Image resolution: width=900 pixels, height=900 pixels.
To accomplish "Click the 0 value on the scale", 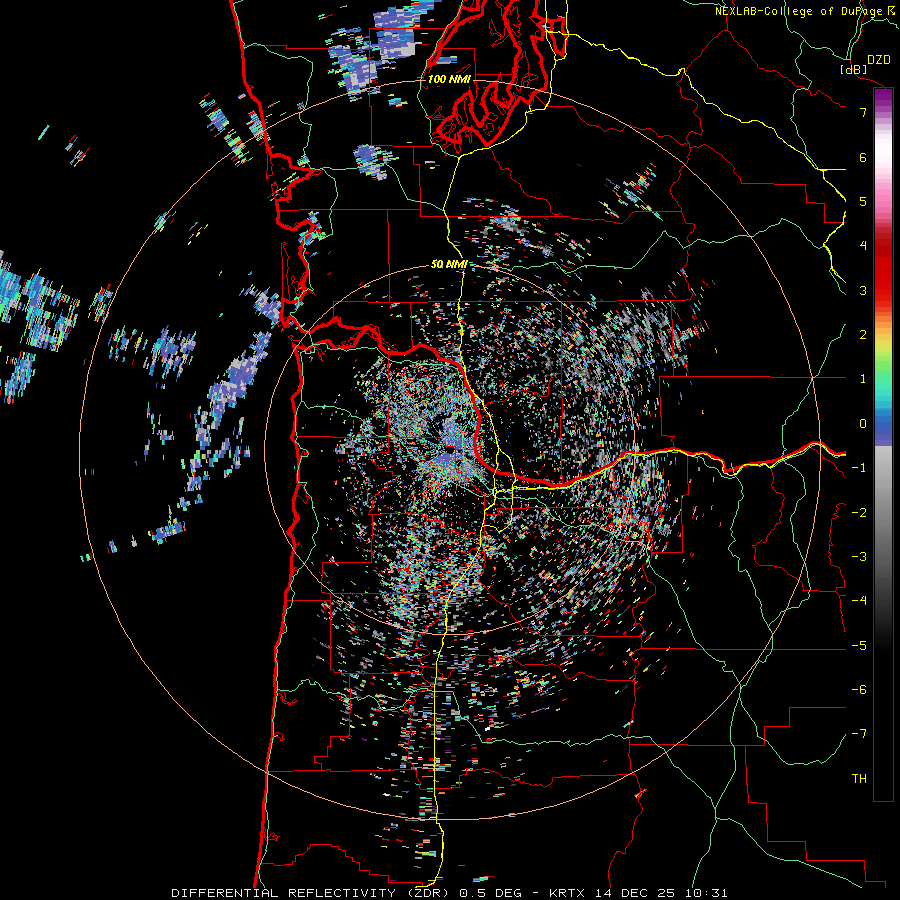I will 863,424.
